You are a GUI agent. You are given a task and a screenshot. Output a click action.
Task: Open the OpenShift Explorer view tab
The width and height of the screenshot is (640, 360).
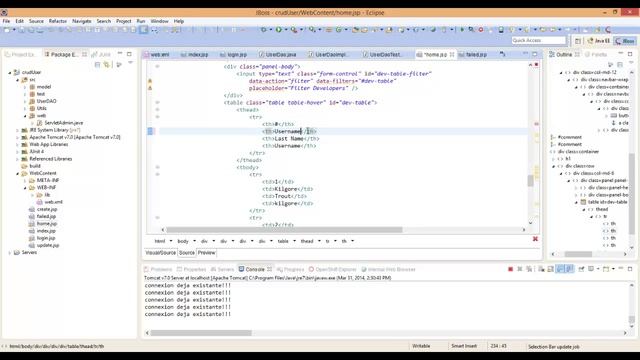[332, 269]
